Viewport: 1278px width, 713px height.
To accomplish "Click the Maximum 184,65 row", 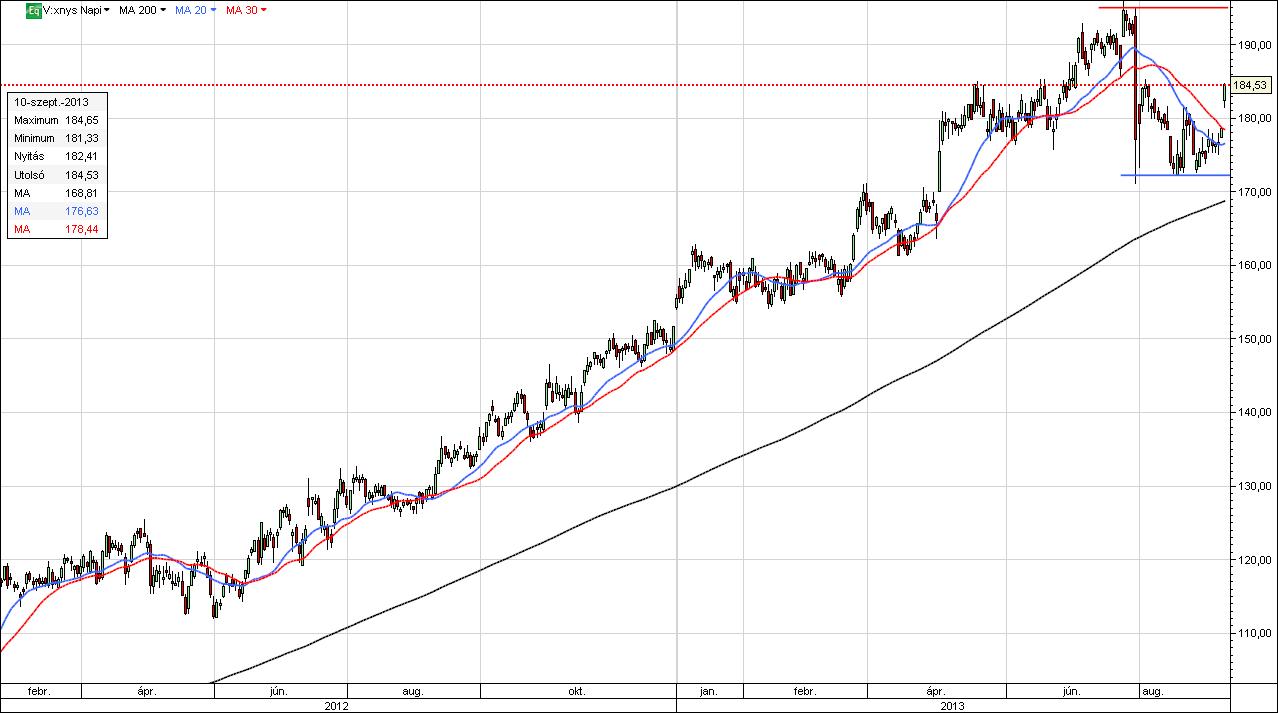I will click(56, 120).
